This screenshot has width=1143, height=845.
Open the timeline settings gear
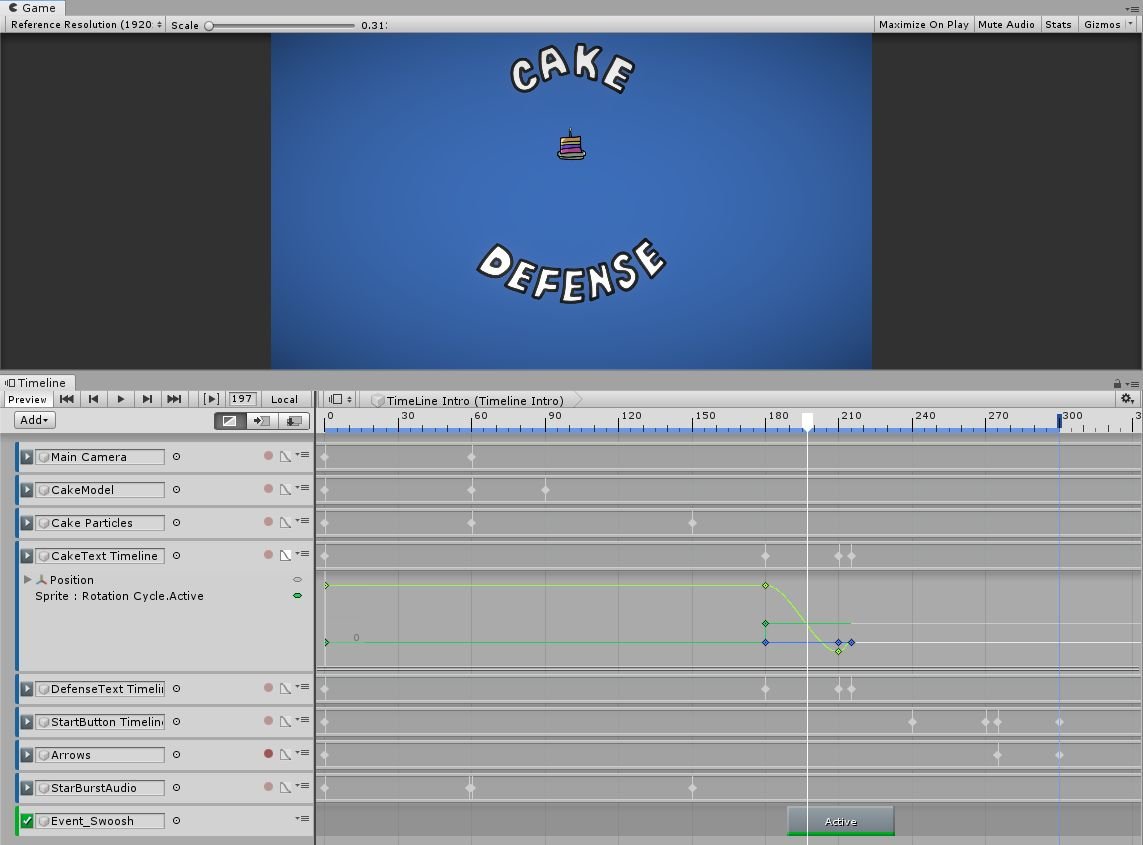pyautogui.click(x=1127, y=399)
